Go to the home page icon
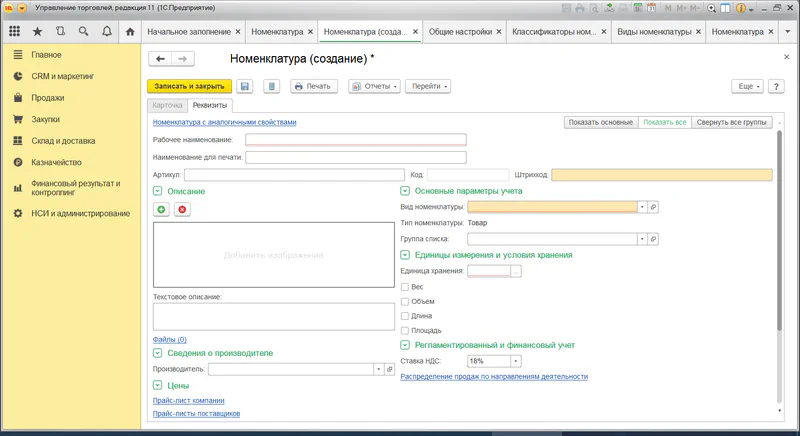 tap(129, 31)
